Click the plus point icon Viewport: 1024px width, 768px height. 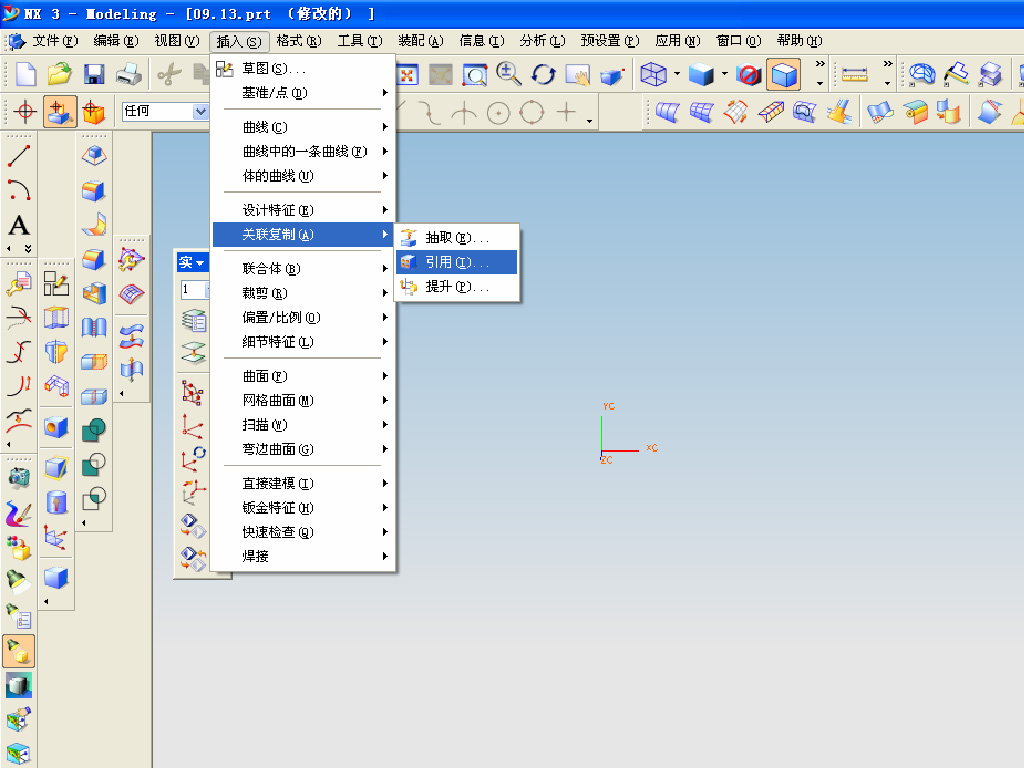566,112
